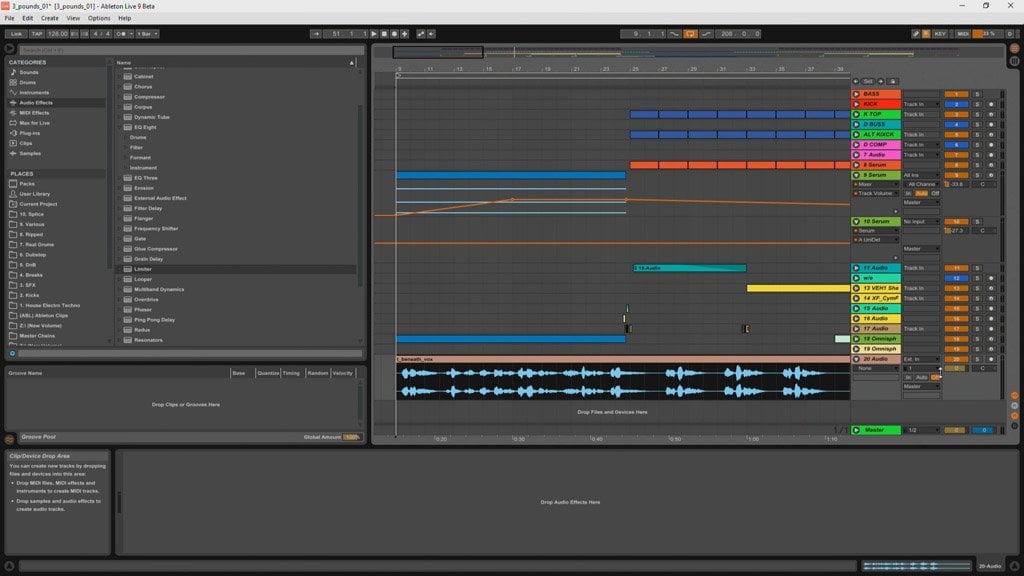Image resolution: width=1024 pixels, height=576 pixels.
Task: Open the Options menu
Action: click(99, 18)
